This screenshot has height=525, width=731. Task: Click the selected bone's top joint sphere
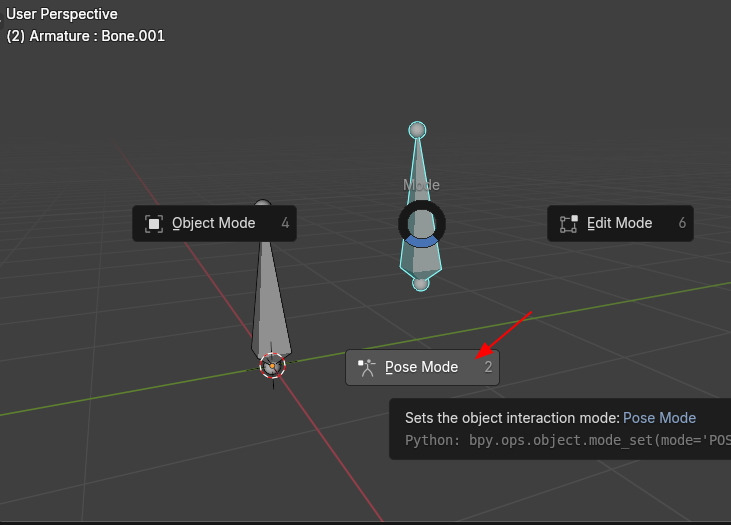[417, 130]
